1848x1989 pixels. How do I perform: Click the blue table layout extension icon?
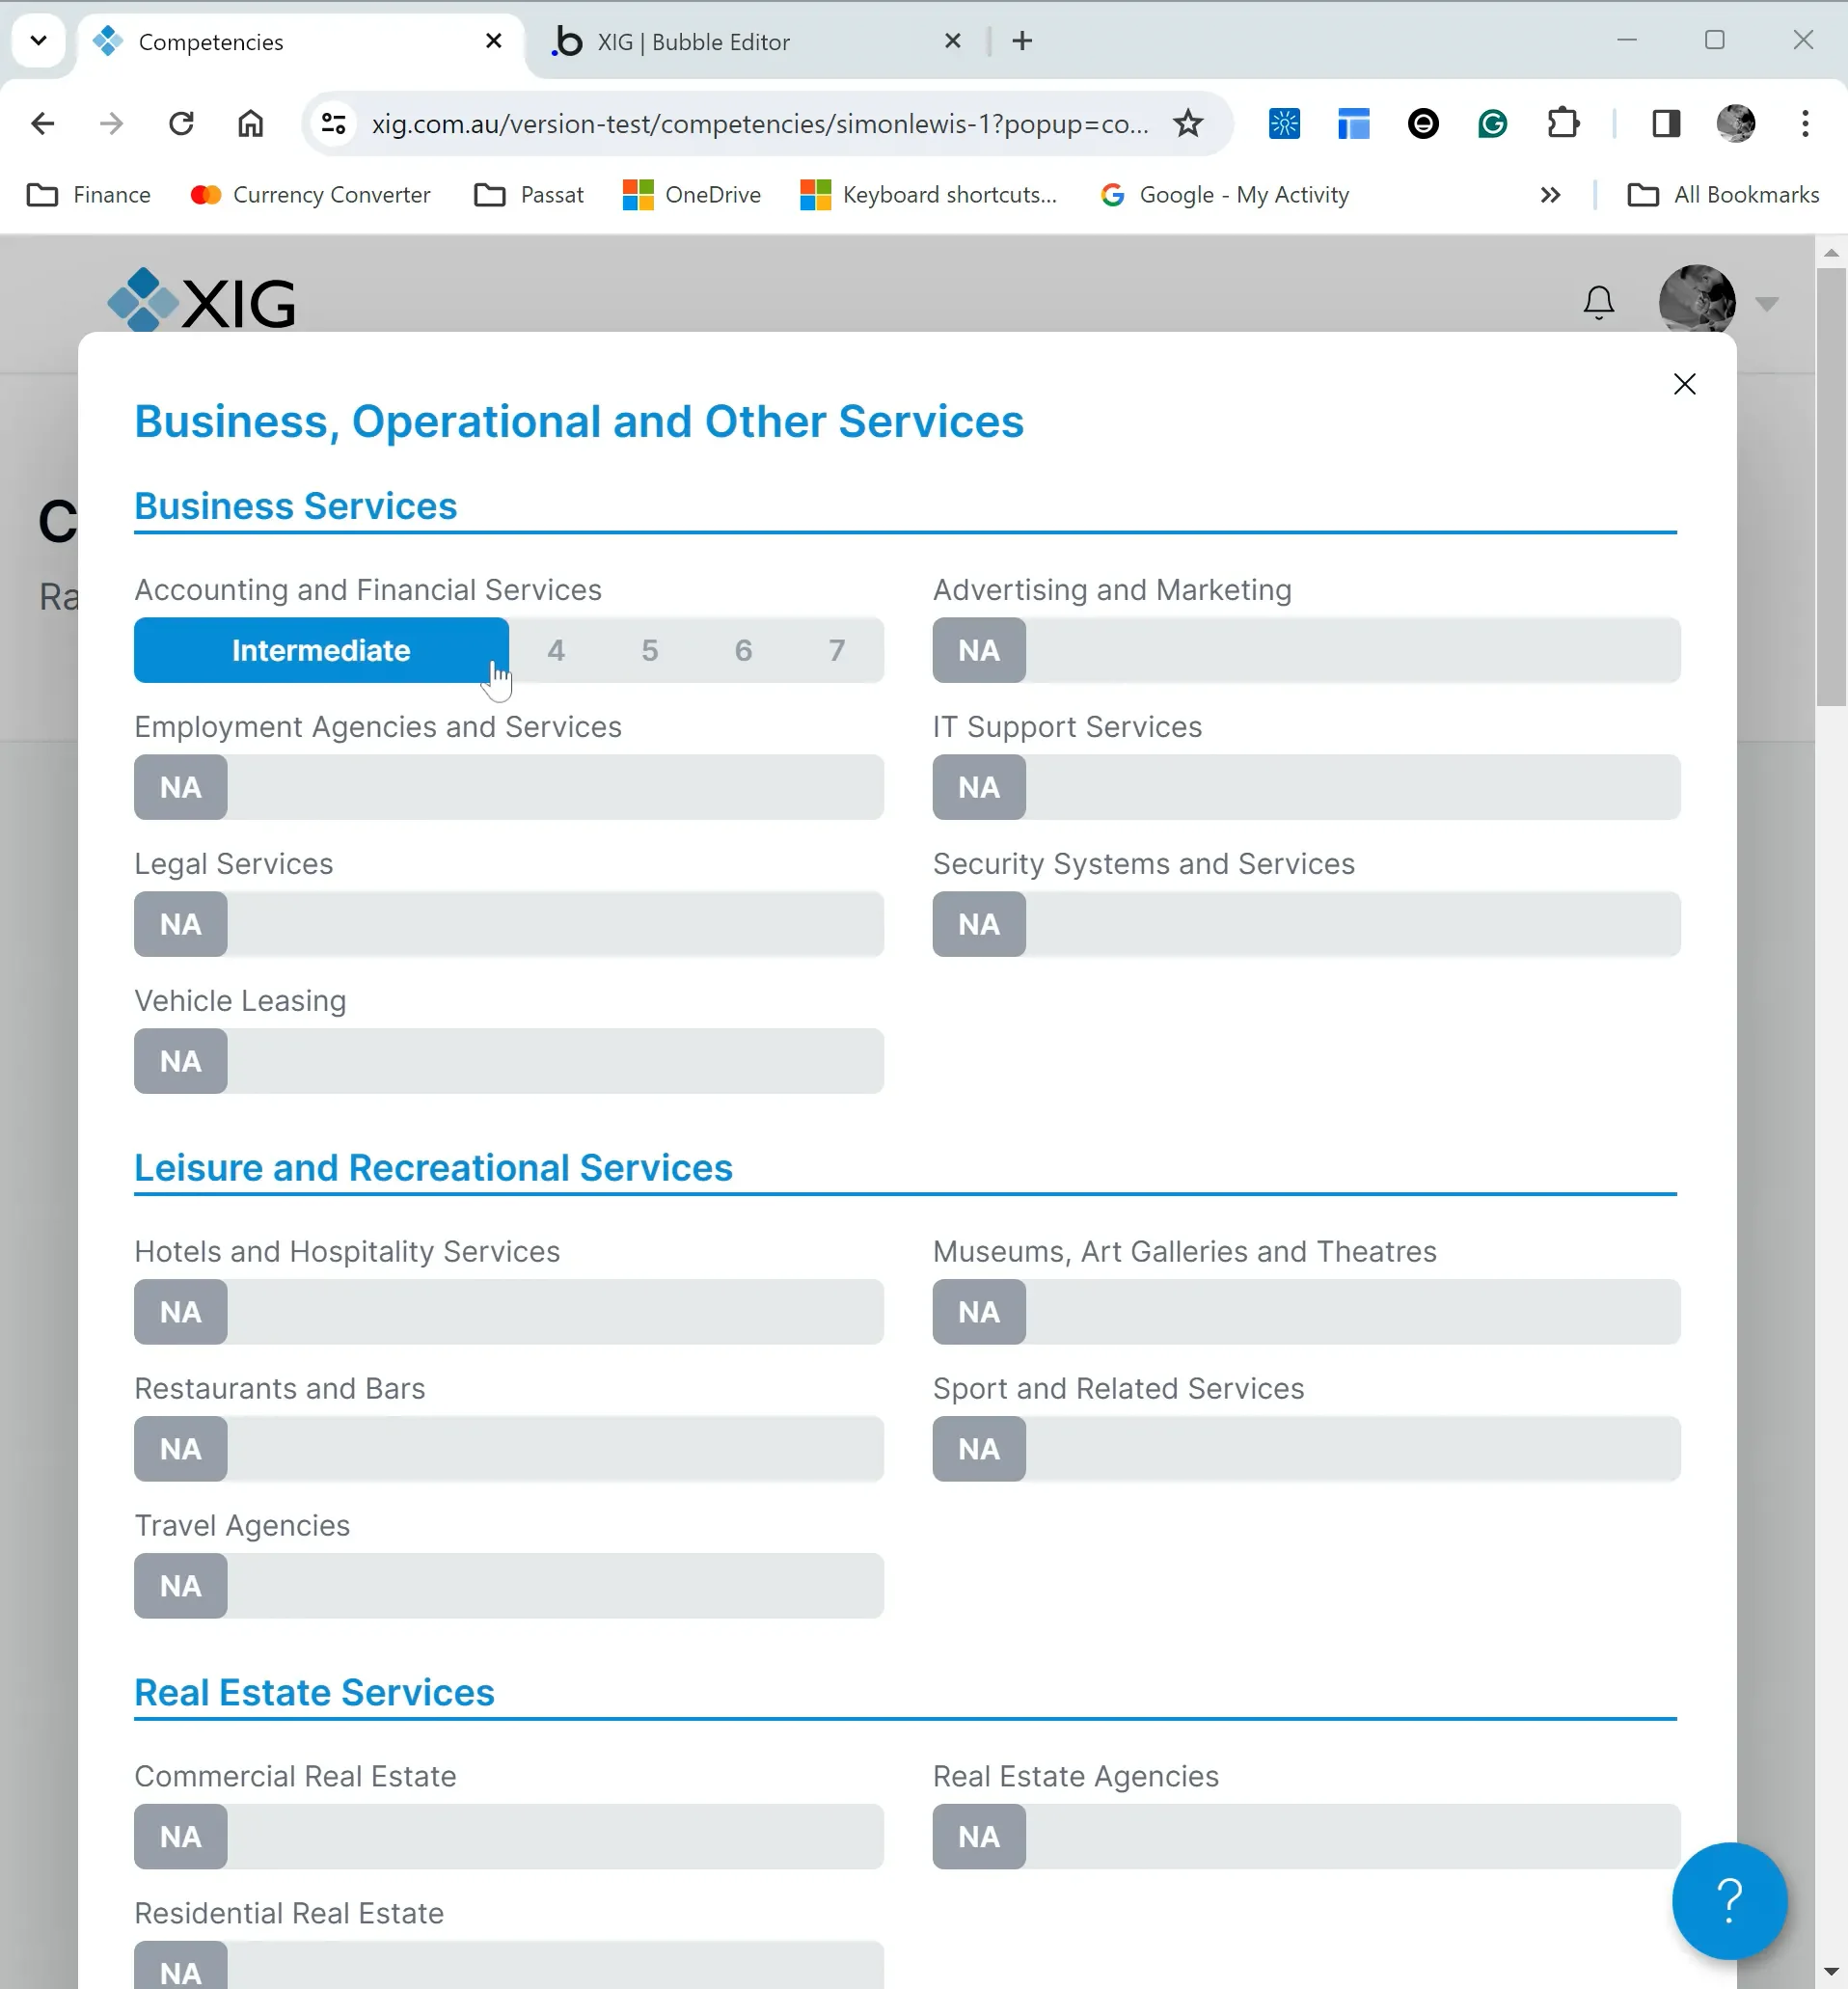(1353, 123)
